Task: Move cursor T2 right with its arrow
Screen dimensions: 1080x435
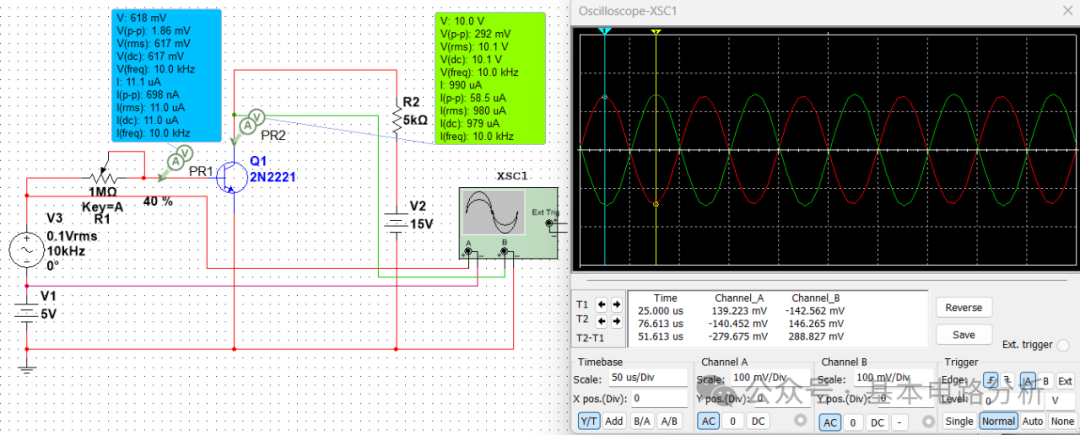Action: [x=614, y=321]
